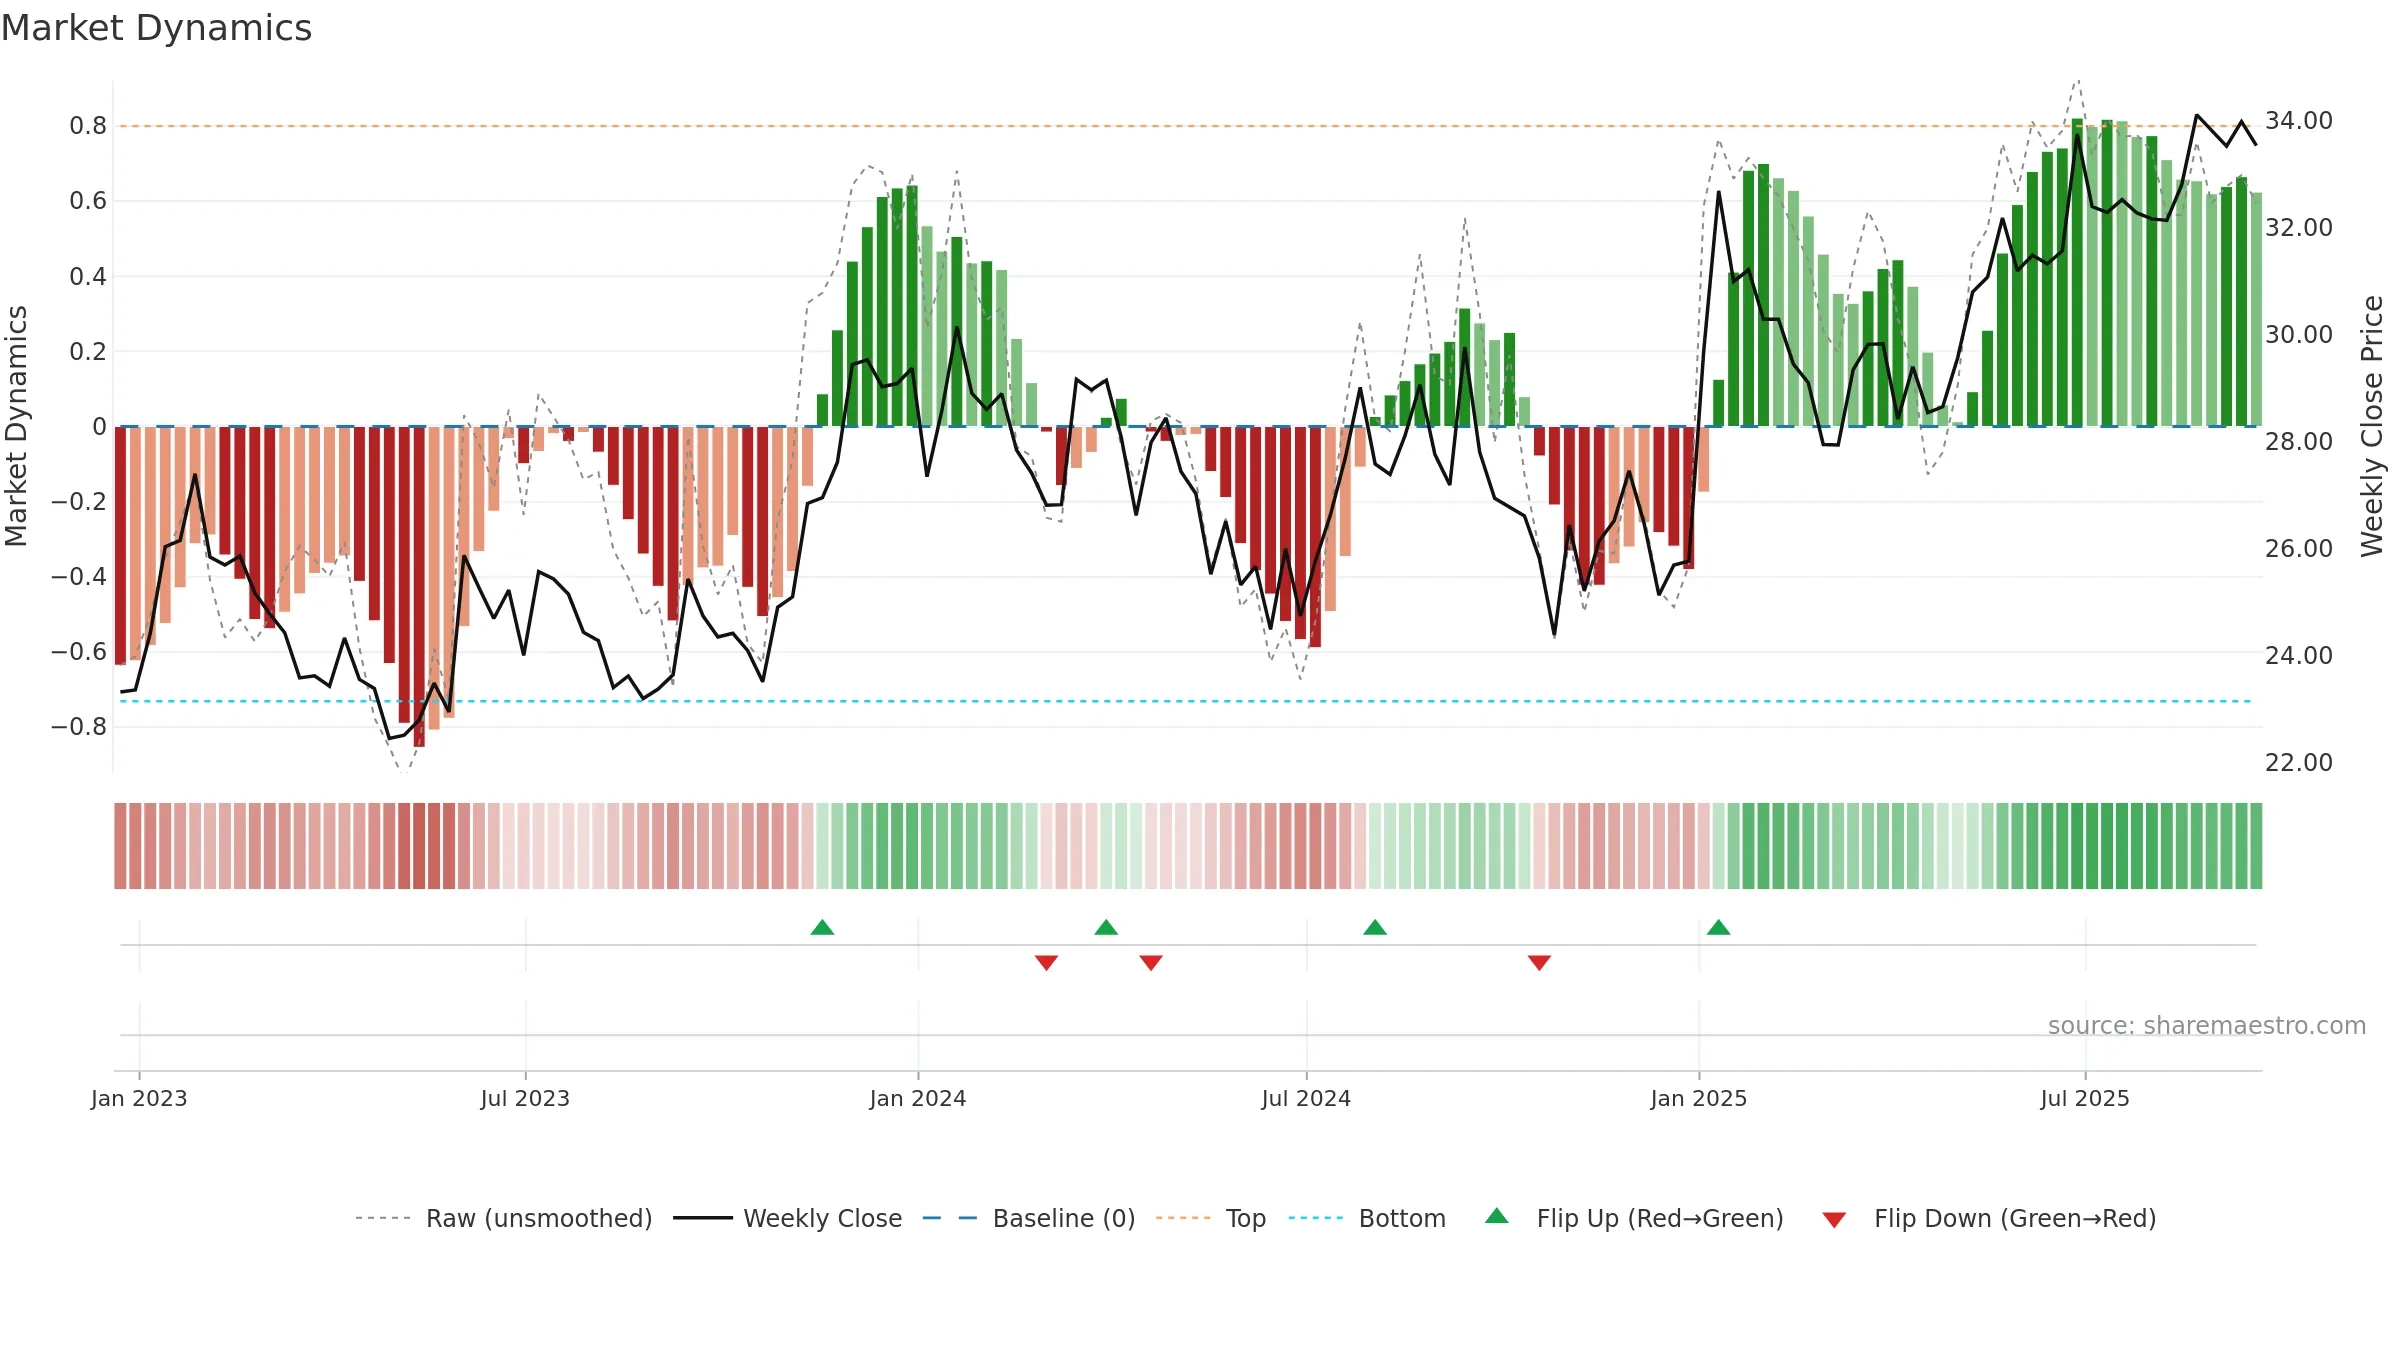Click the Jul 2025 x-axis label
The height and width of the screenshot is (1350, 2400).
pyautogui.click(x=2085, y=1098)
